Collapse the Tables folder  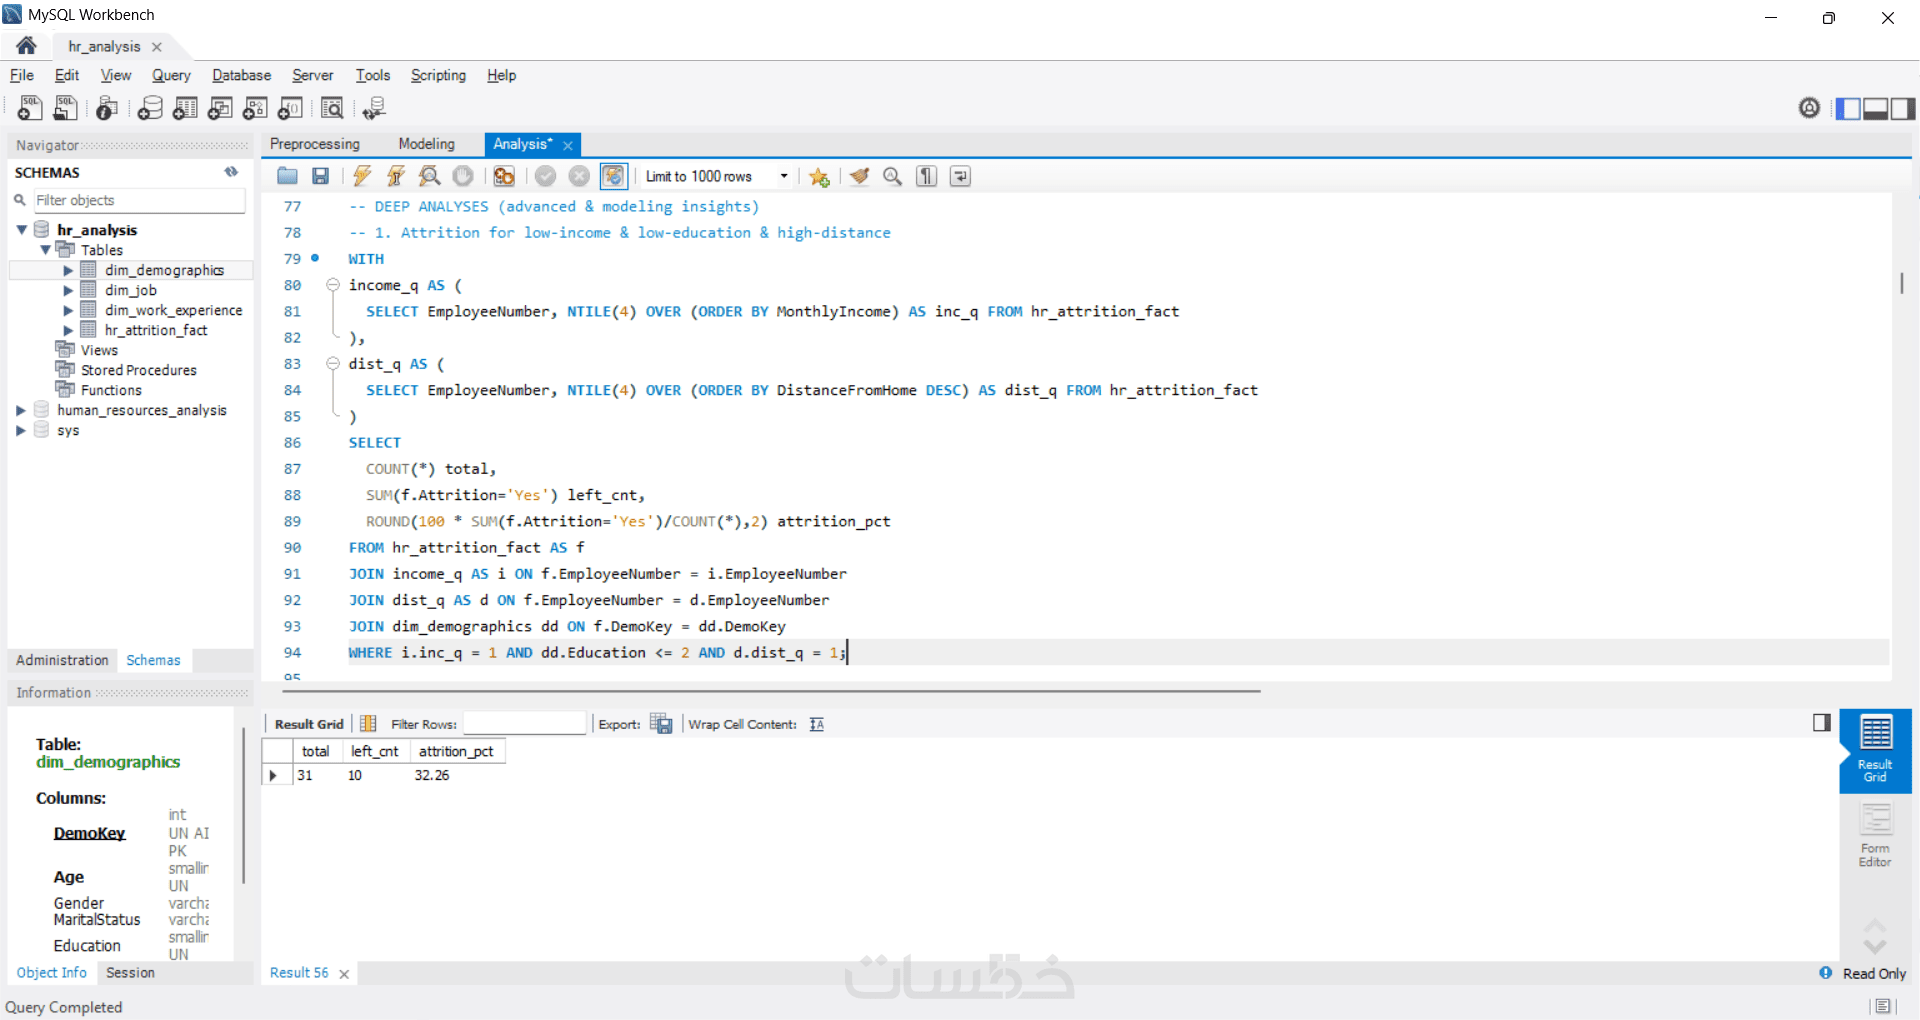(x=45, y=250)
